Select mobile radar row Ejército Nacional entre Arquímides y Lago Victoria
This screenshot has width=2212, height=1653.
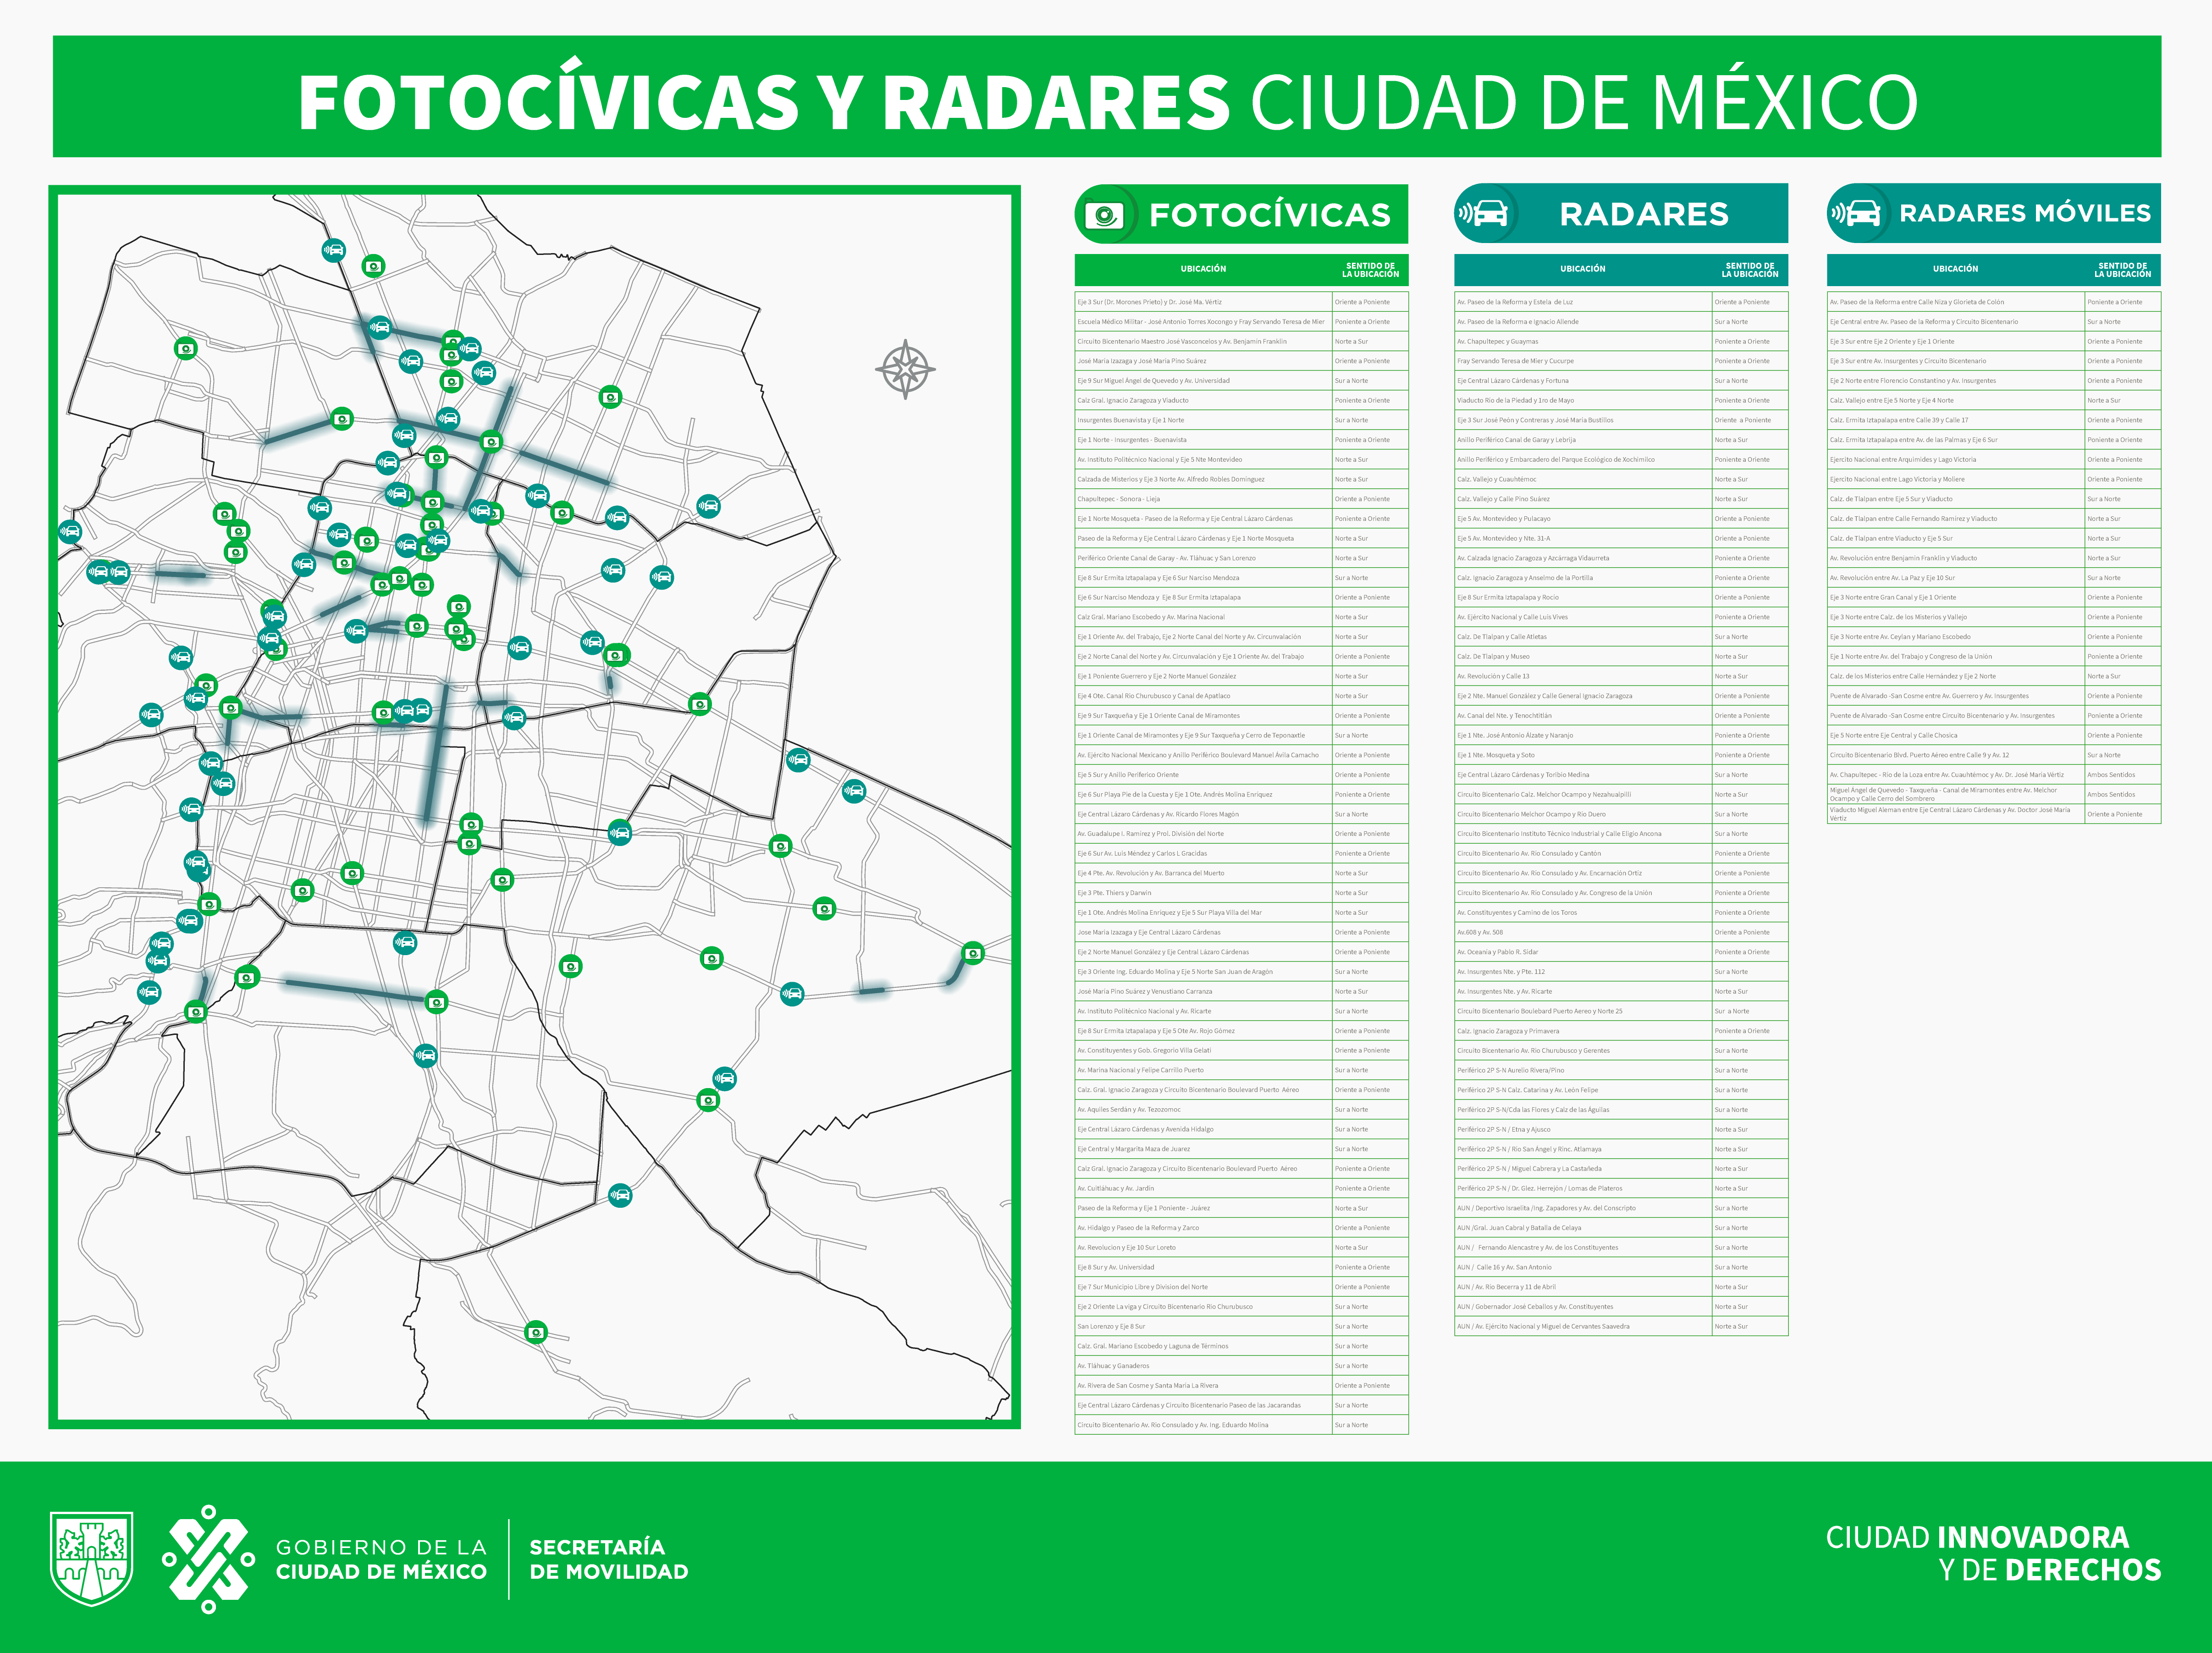coord(1994,460)
